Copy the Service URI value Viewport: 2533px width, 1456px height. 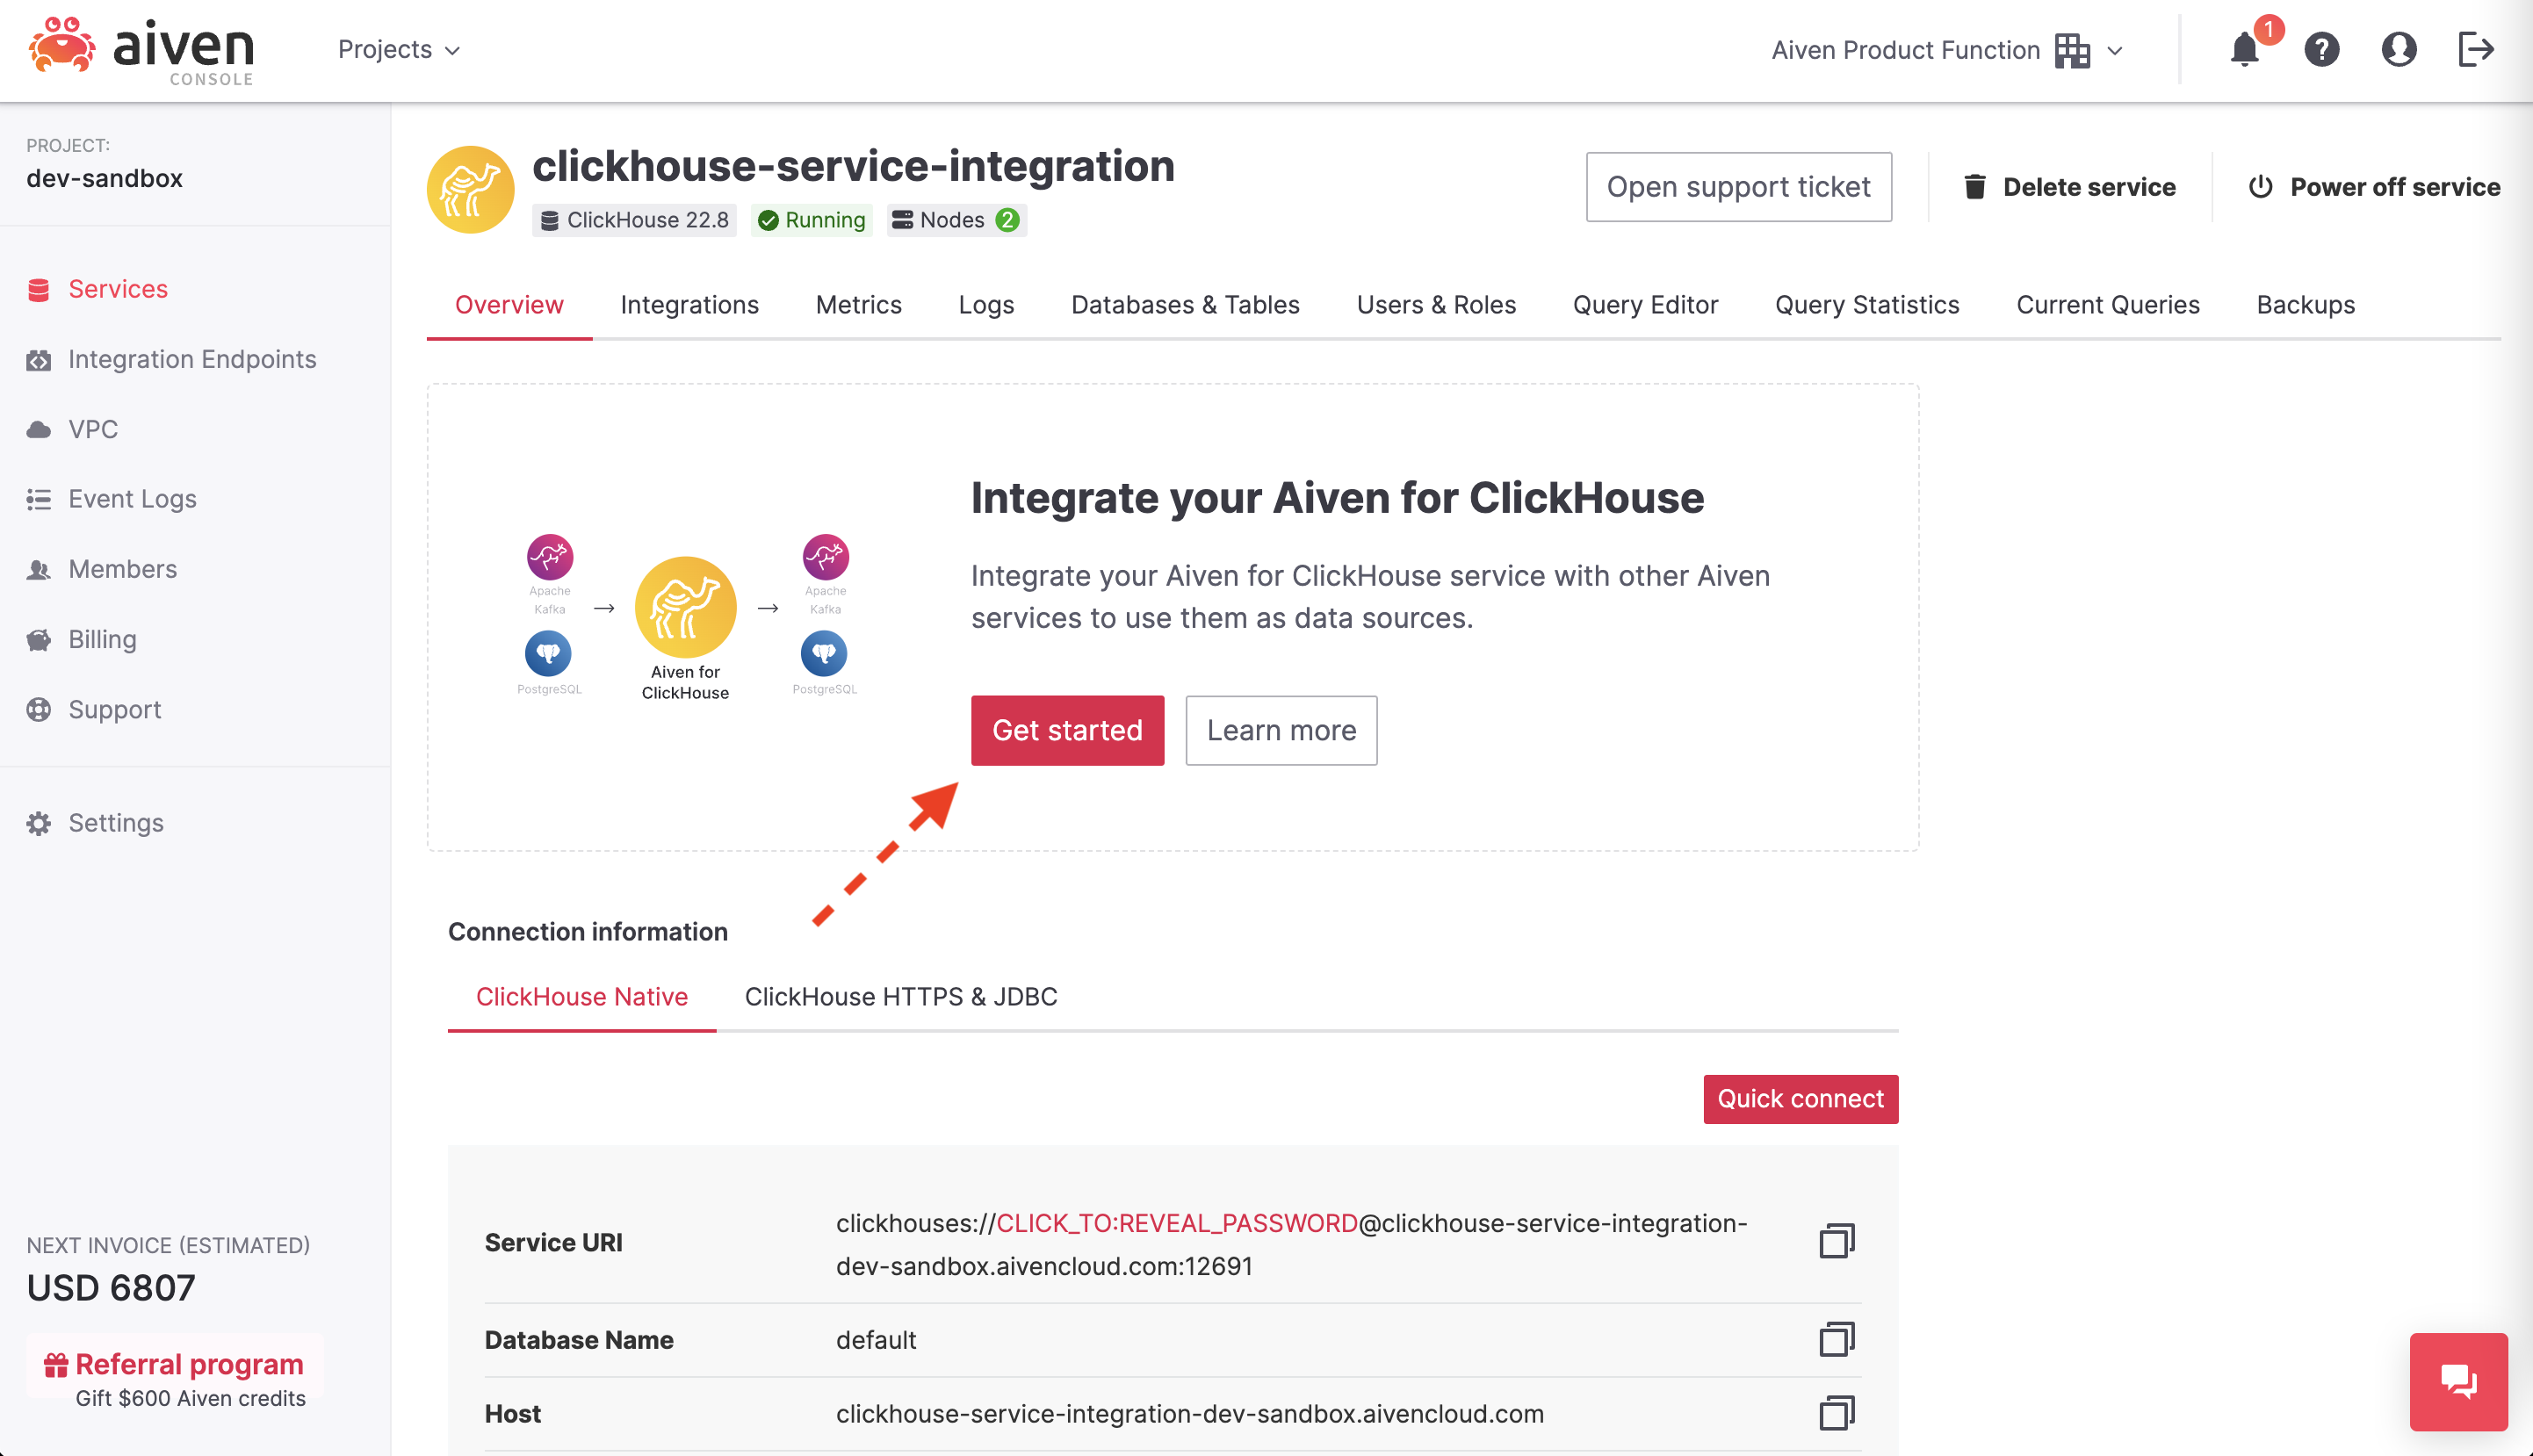pos(1836,1241)
